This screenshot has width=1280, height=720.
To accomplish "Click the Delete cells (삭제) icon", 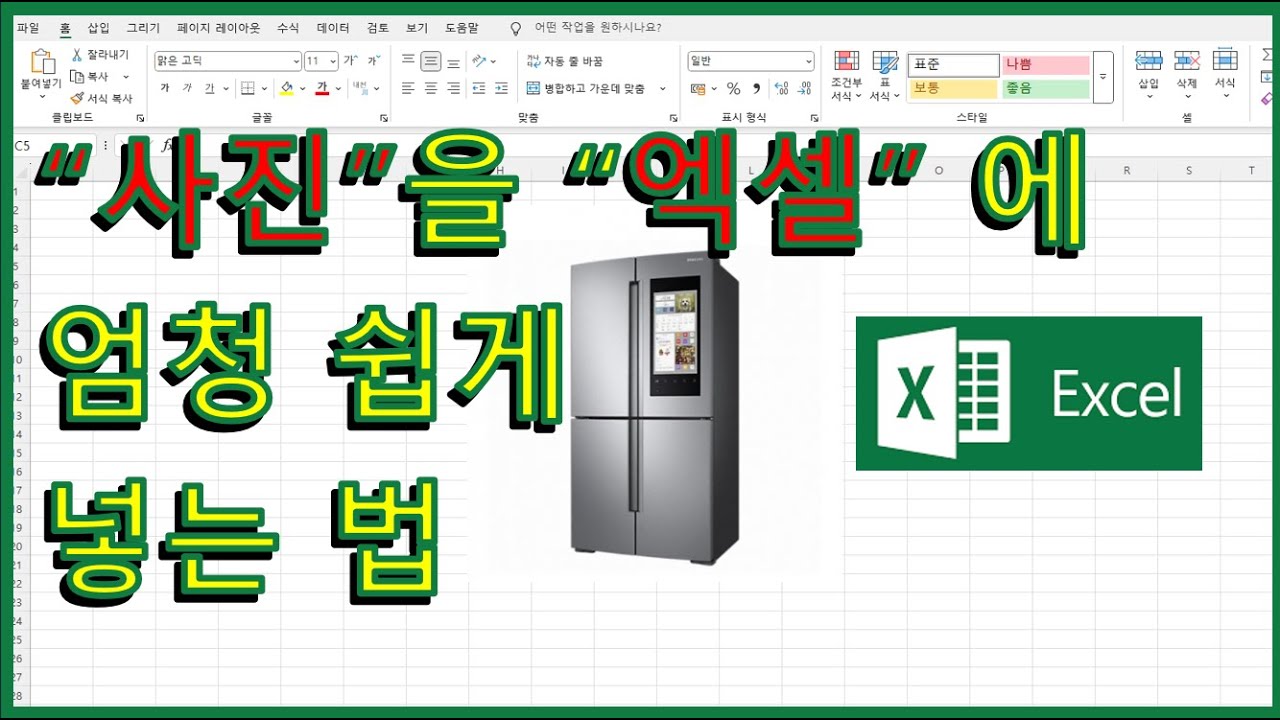I will click(x=1187, y=60).
